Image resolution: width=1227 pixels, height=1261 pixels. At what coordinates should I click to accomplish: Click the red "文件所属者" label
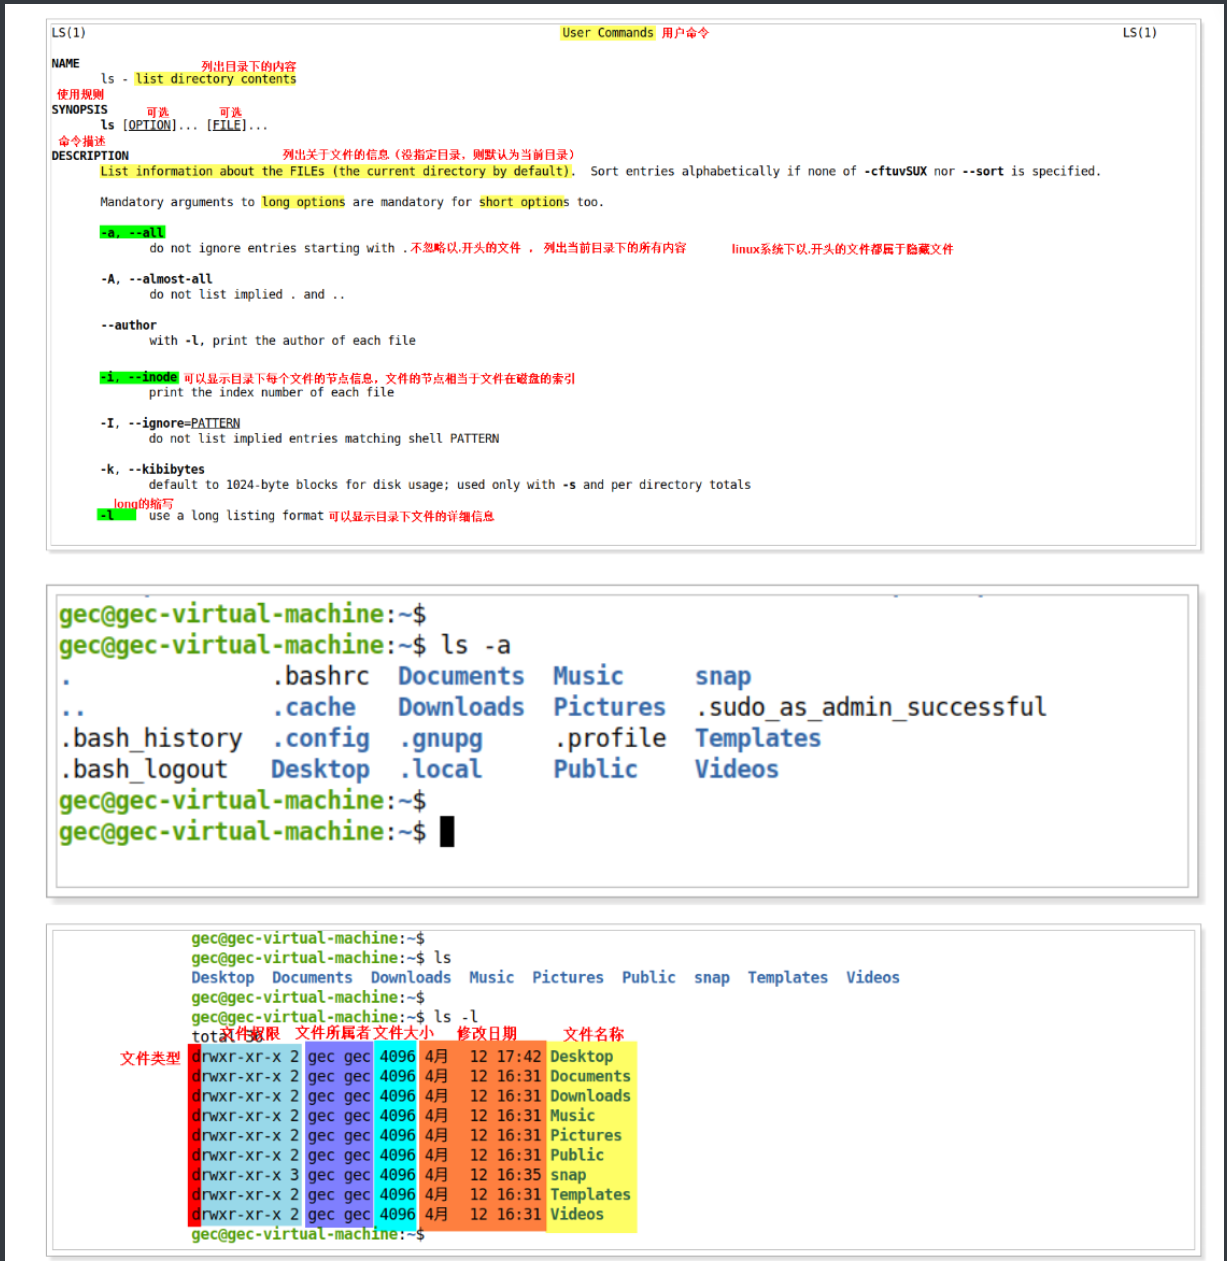point(332,1033)
